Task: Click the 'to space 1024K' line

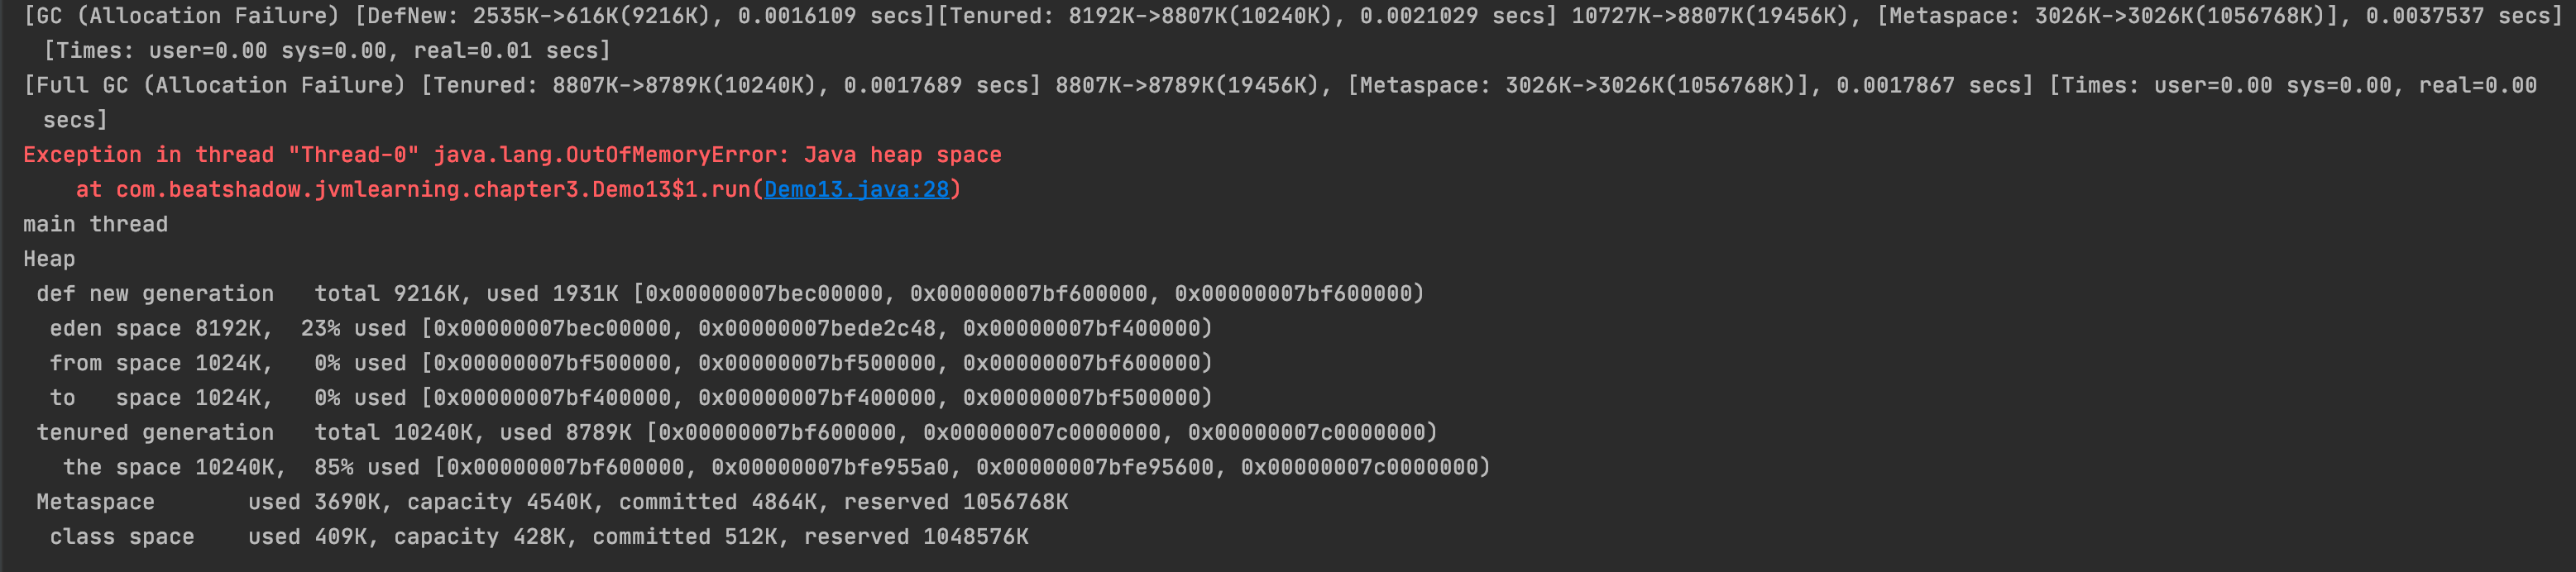Action: click(160, 398)
